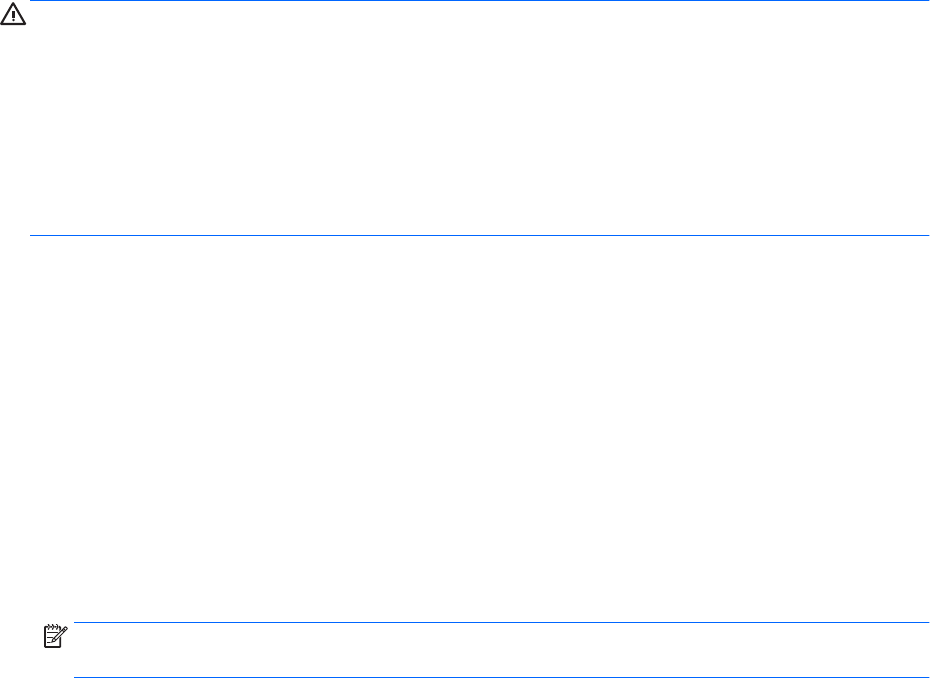Click the blue rule beside the note icon

click(x=500, y=622)
